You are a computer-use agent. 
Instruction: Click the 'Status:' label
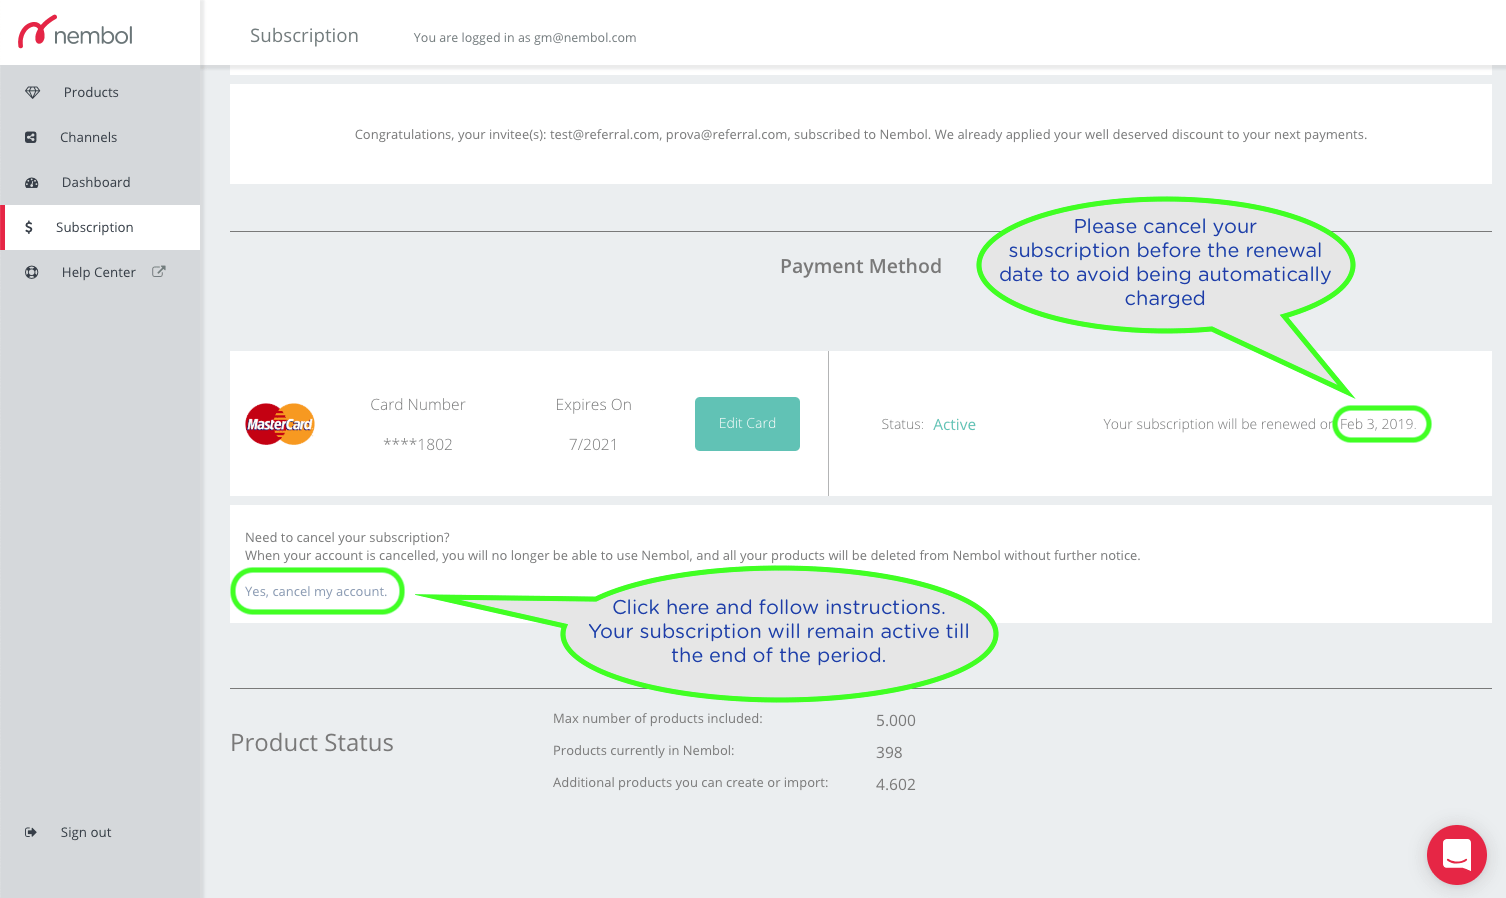click(x=902, y=424)
